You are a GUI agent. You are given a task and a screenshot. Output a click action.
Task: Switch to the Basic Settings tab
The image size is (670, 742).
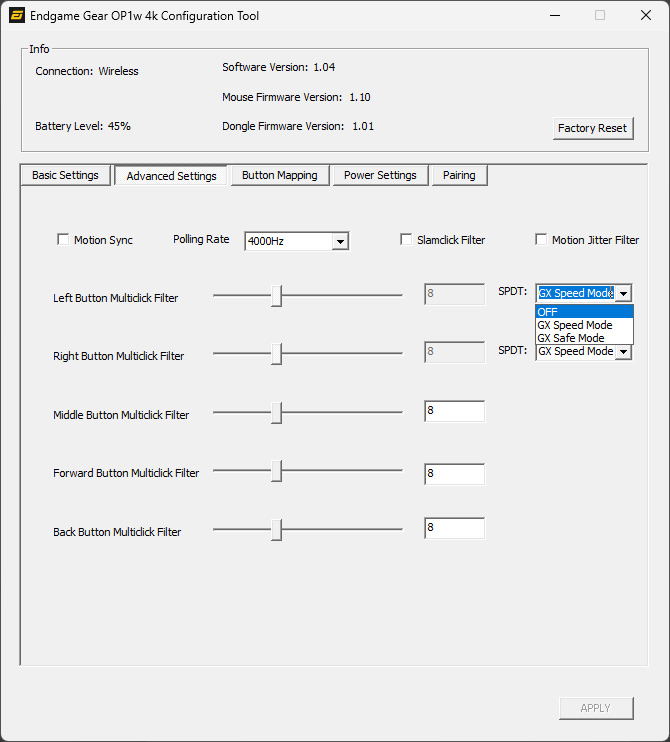coord(65,176)
